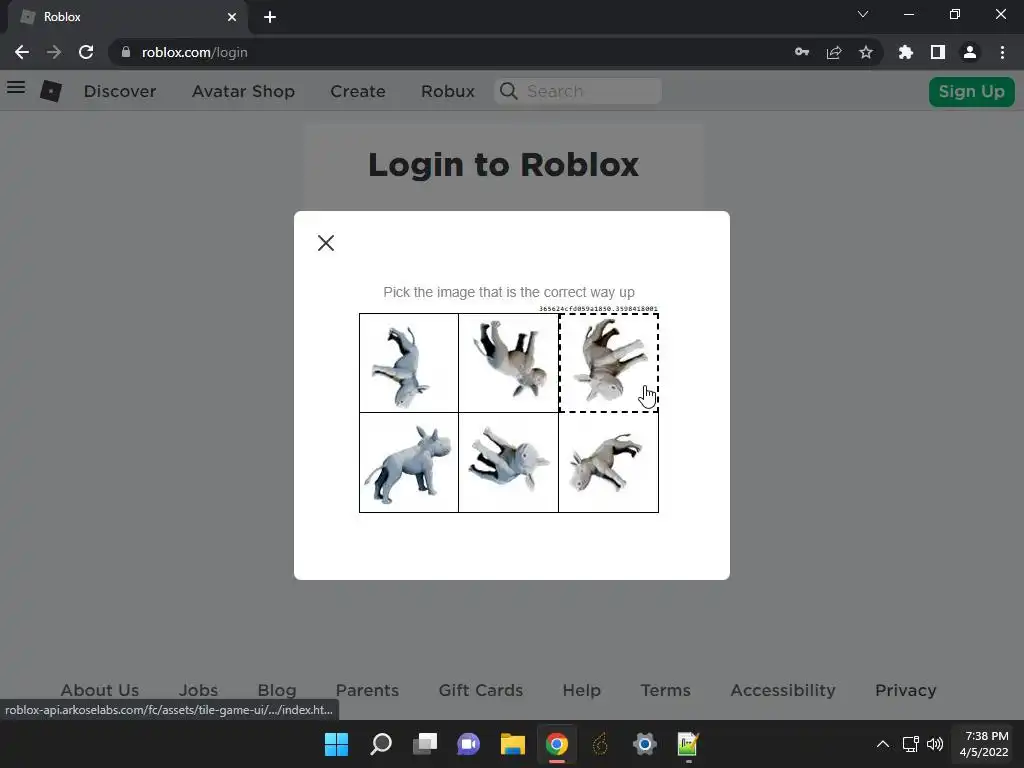Pick the bottom-middle animal image
Screen dimensions: 1024x768
point(509,463)
